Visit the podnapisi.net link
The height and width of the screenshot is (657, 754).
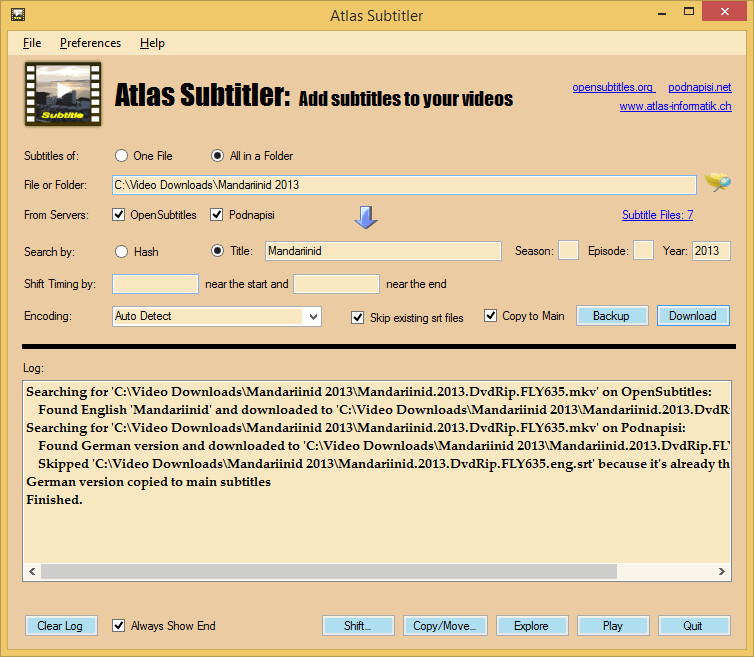(x=700, y=87)
